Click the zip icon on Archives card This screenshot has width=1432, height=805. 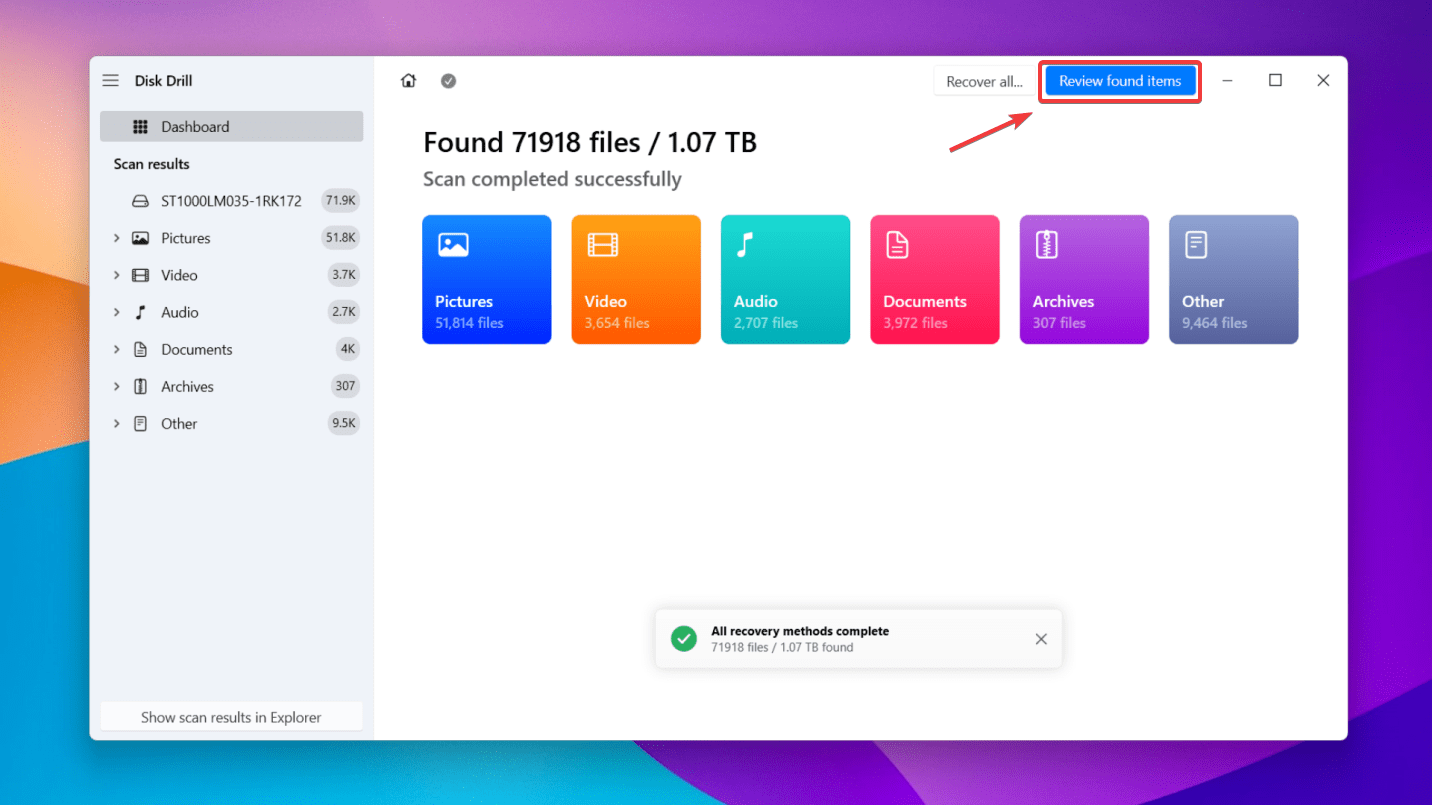(1047, 244)
